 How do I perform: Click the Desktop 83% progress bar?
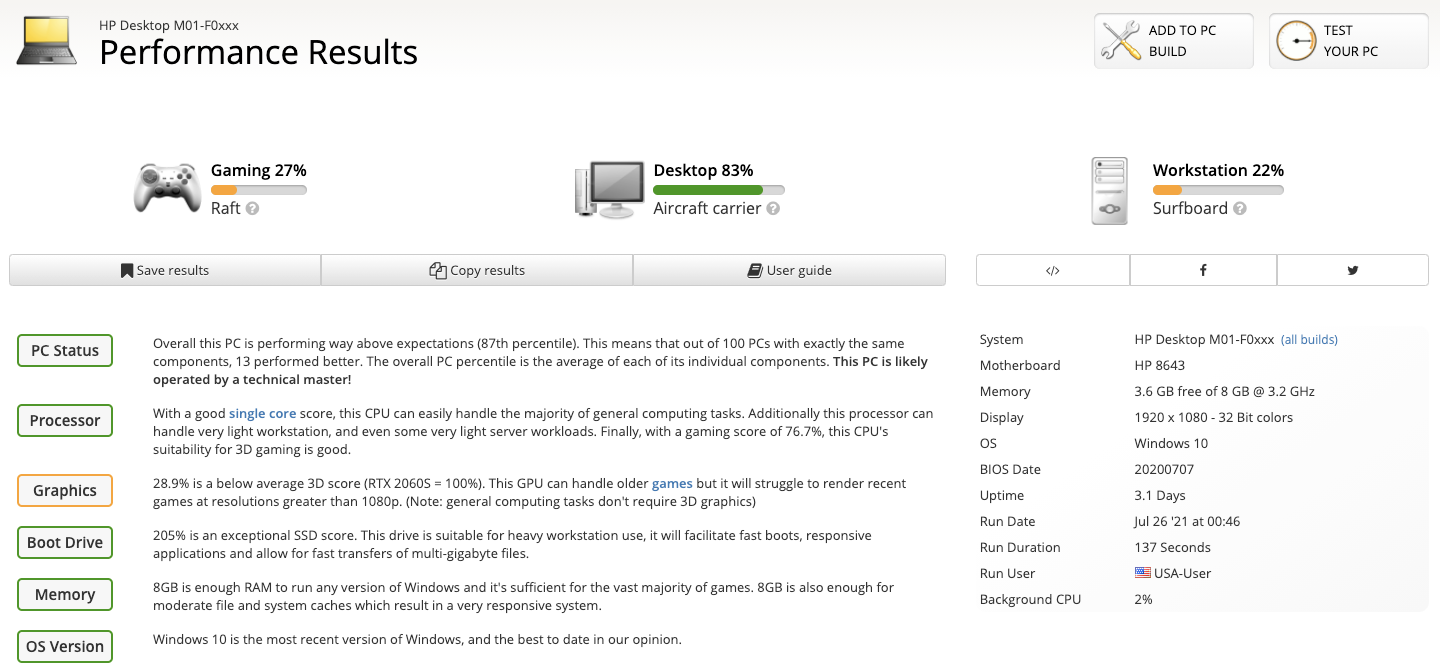coord(719,190)
